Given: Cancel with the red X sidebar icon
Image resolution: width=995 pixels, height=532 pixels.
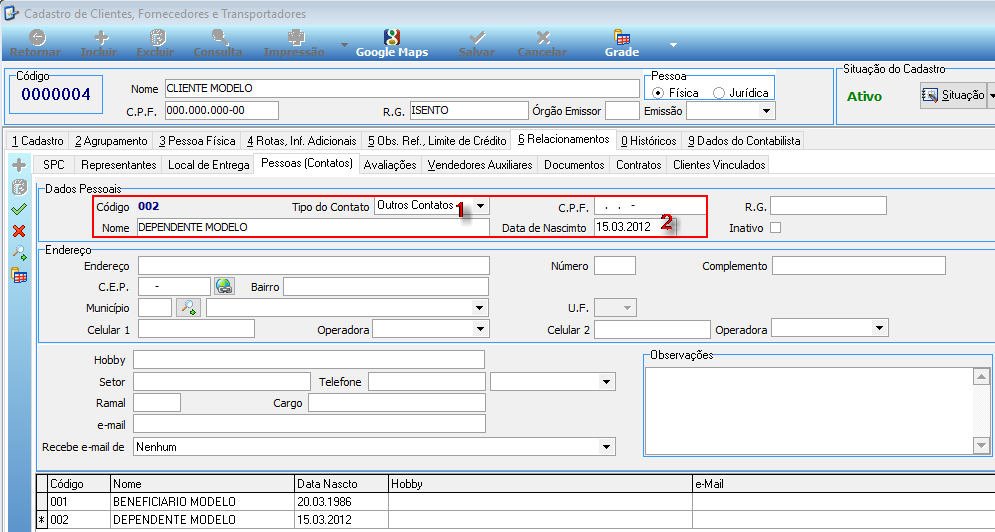Looking at the screenshot, I should [19, 231].
